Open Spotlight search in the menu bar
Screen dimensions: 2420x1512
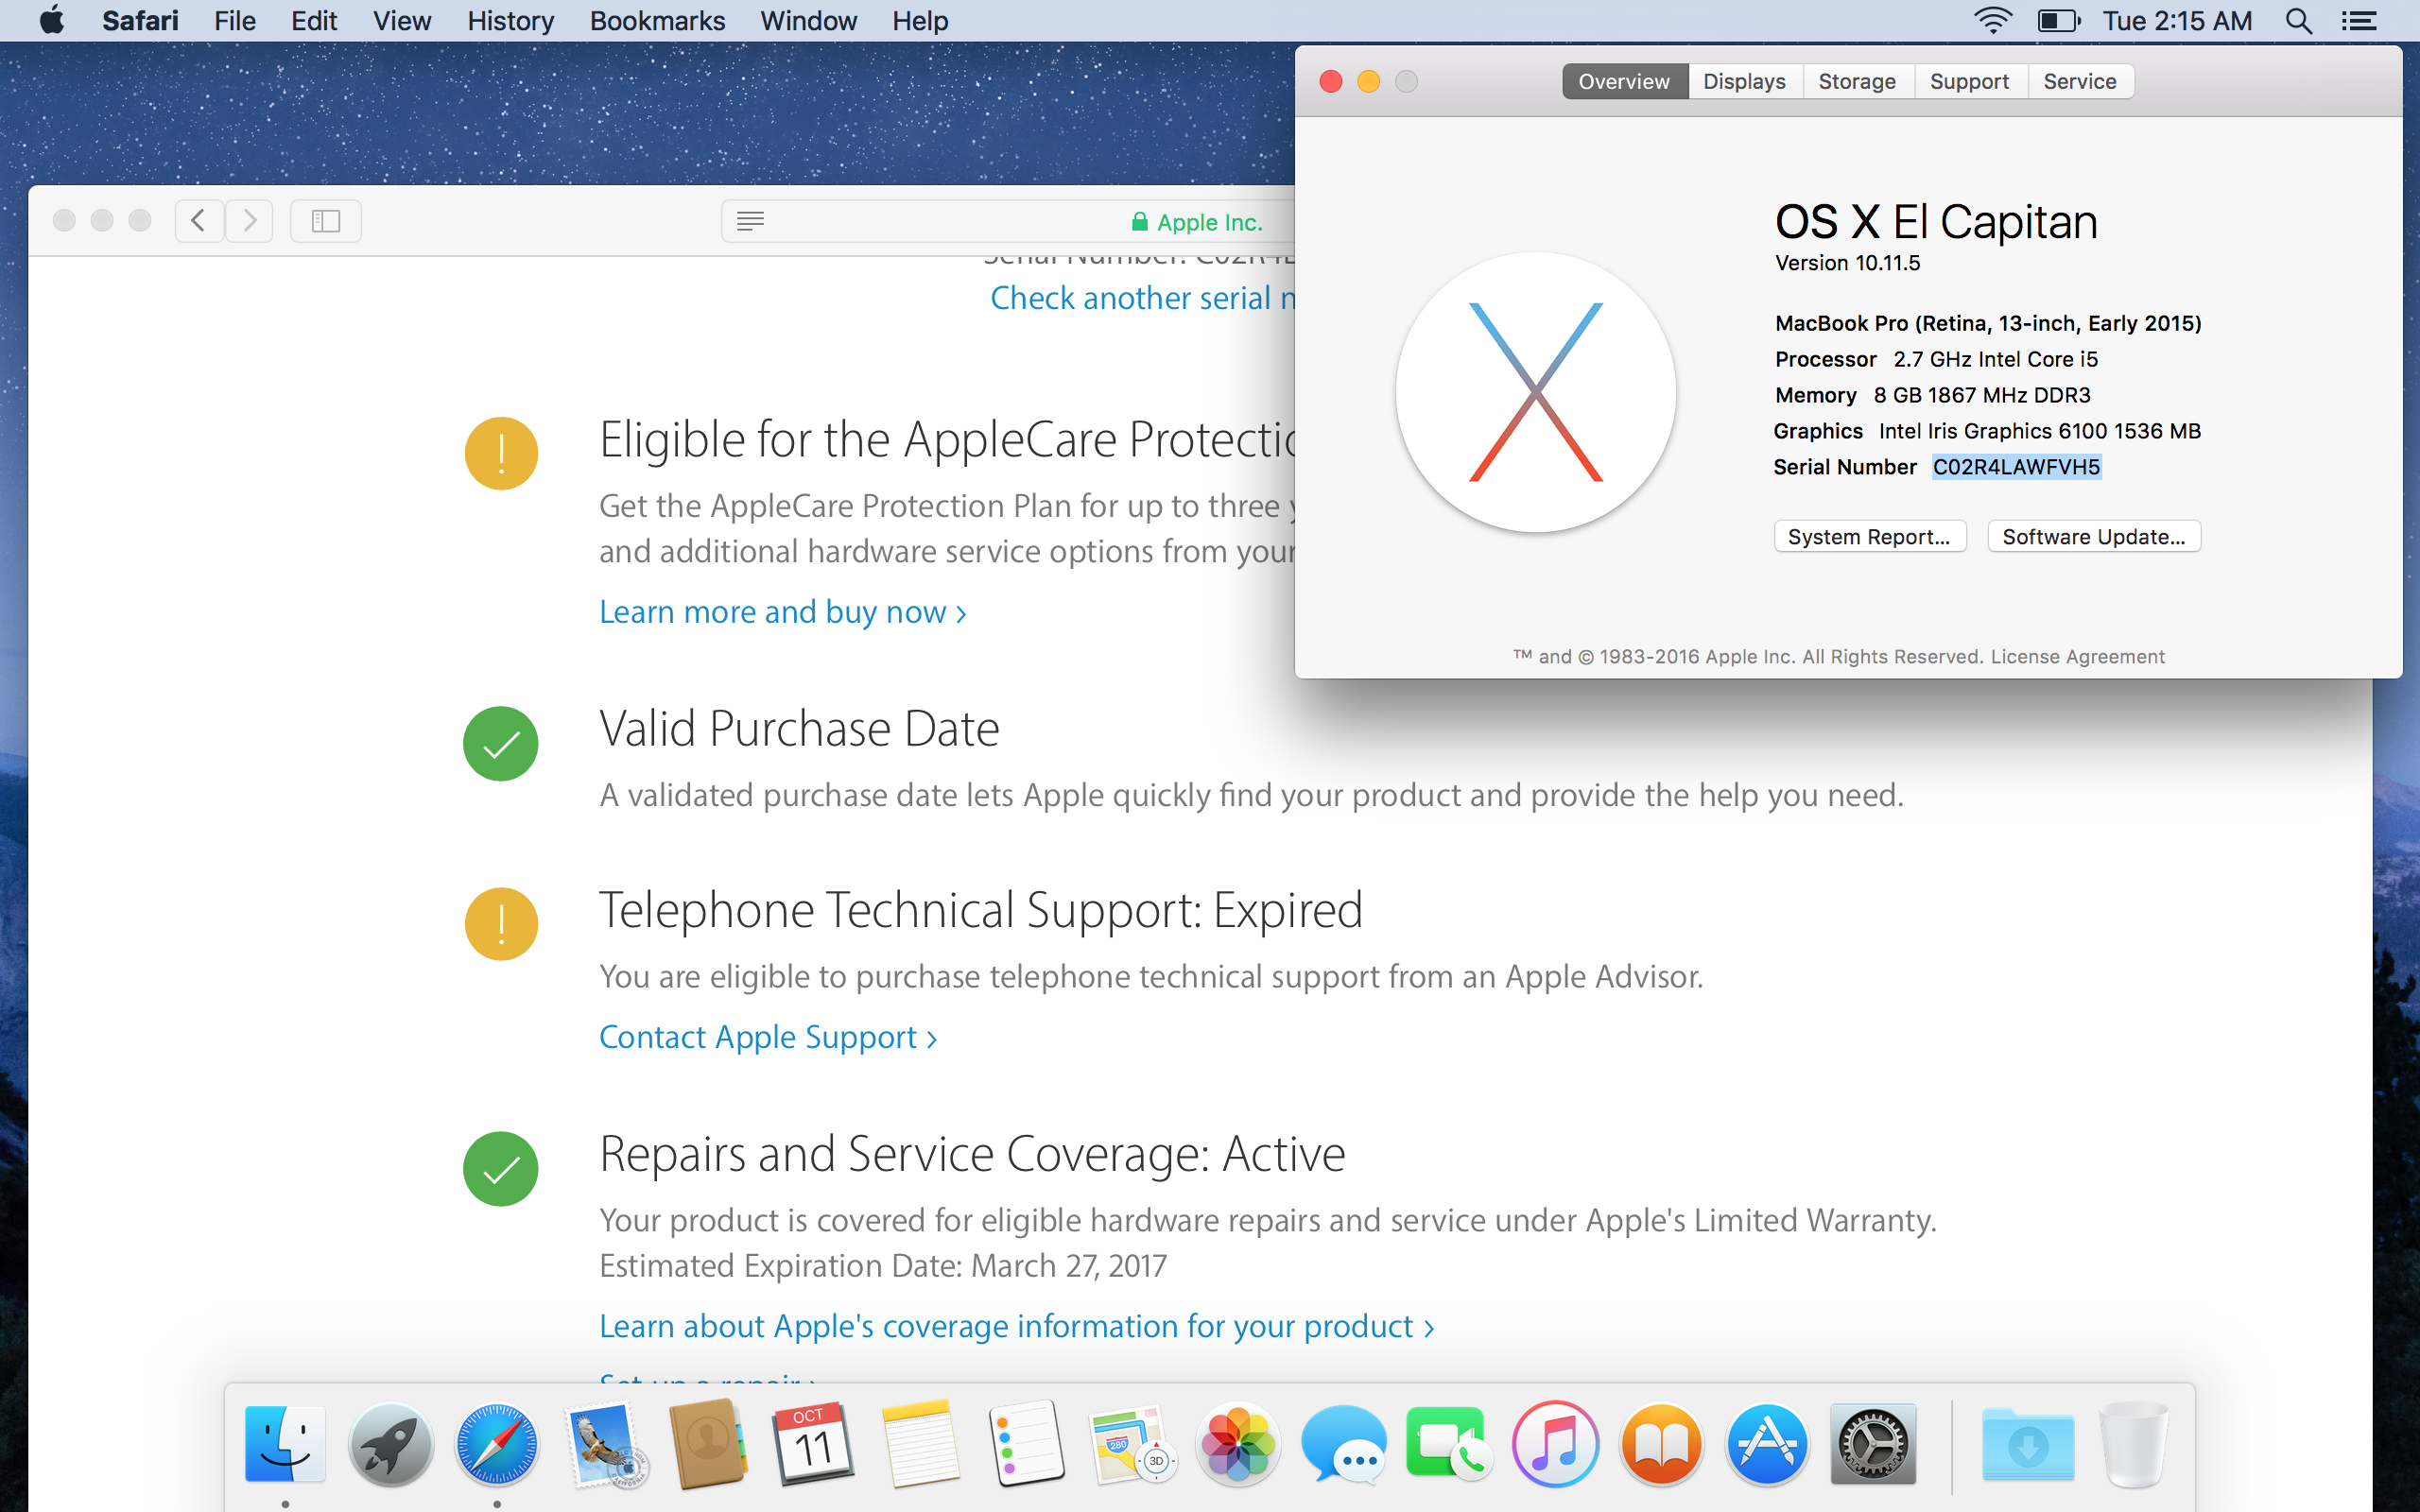coord(2299,20)
